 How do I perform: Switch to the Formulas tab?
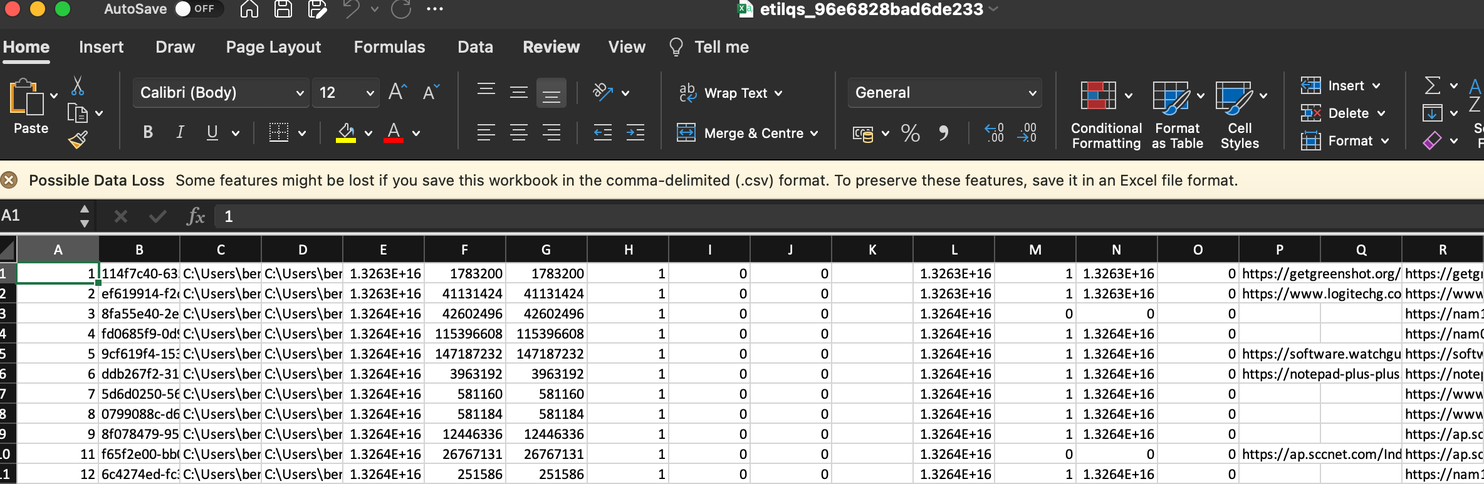tap(389, 47)
